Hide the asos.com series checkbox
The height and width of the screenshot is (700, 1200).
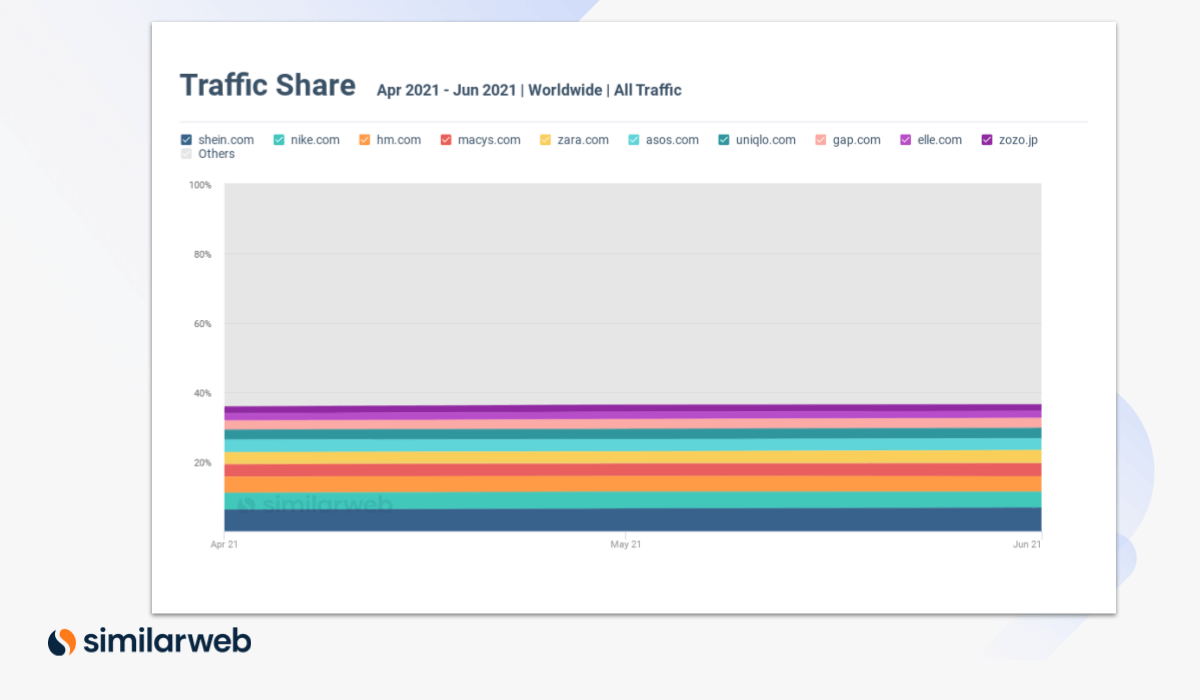point(634,140)
